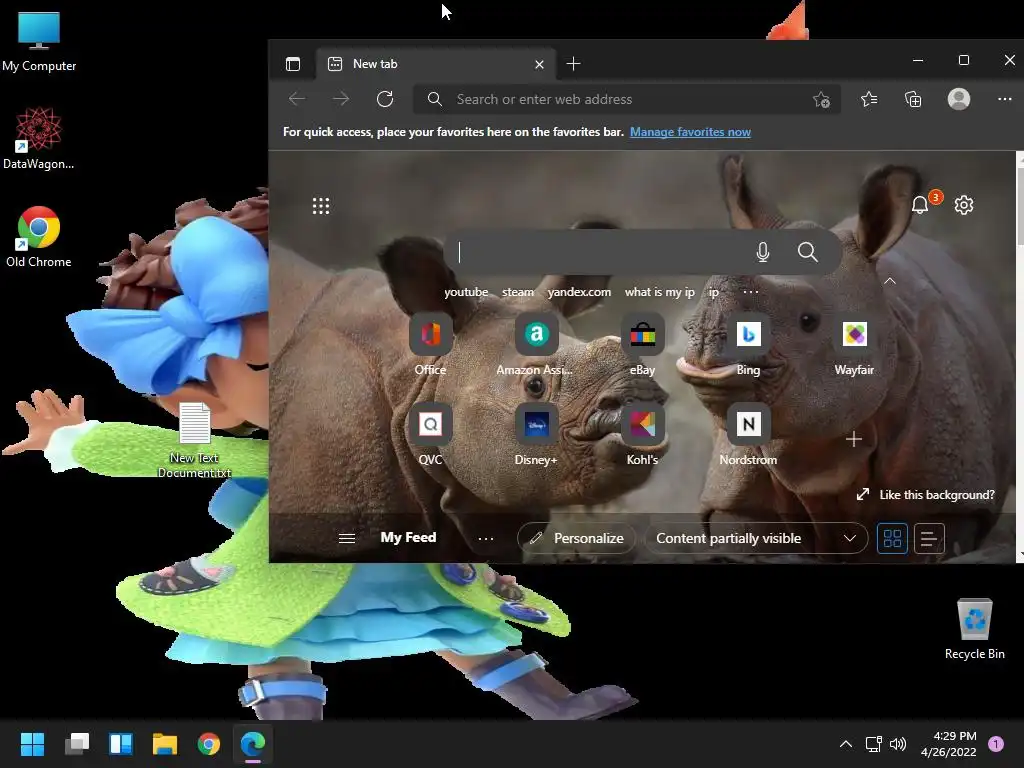Image resolution: width=1024 pixels, height=768 pixels.
Task: Select the New tab tab
Action: click(436, 64)
